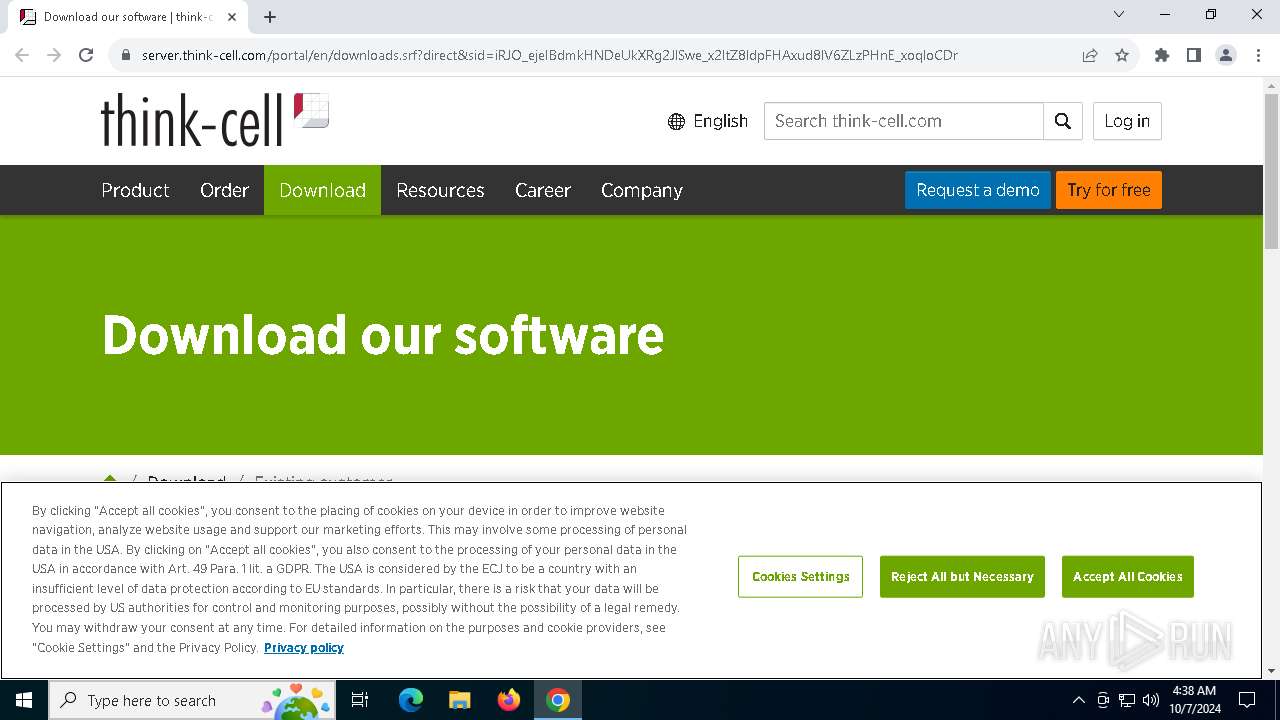Bookmark this page with star

pyautogui.click(x=1122, y=55)
